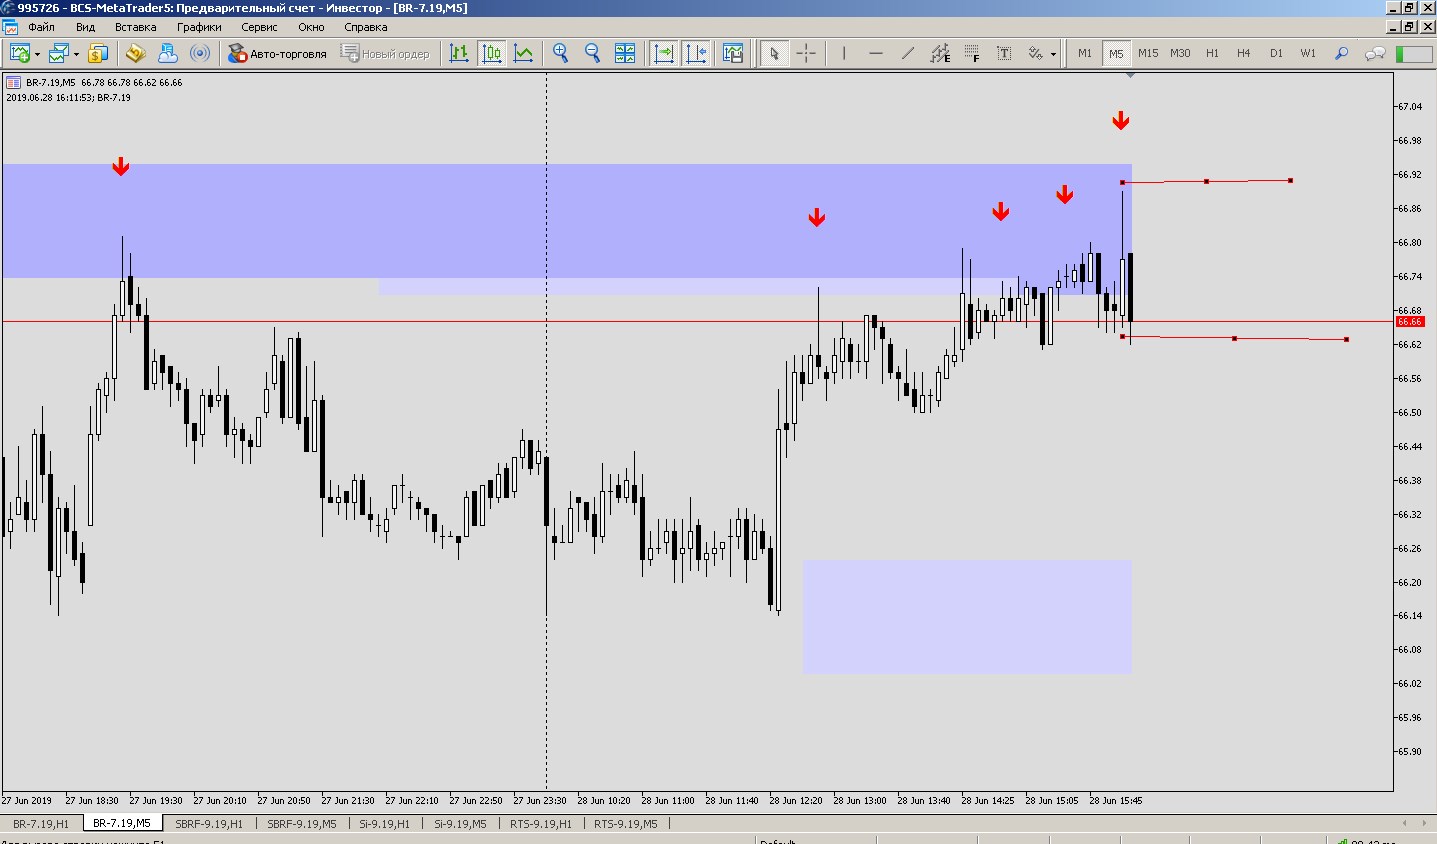Open the Вставка menu
Image resolution: width=1437 pixels, height=844 pixels.
[x=135, y=27]
